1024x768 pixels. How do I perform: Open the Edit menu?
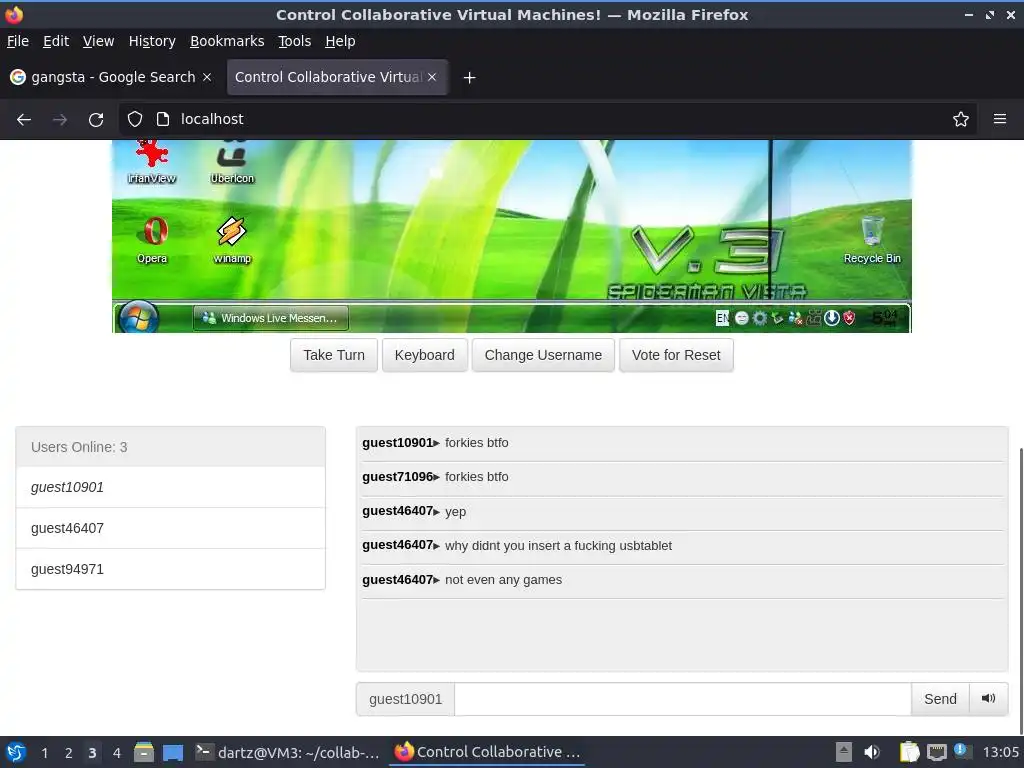(x=56, y=41)
